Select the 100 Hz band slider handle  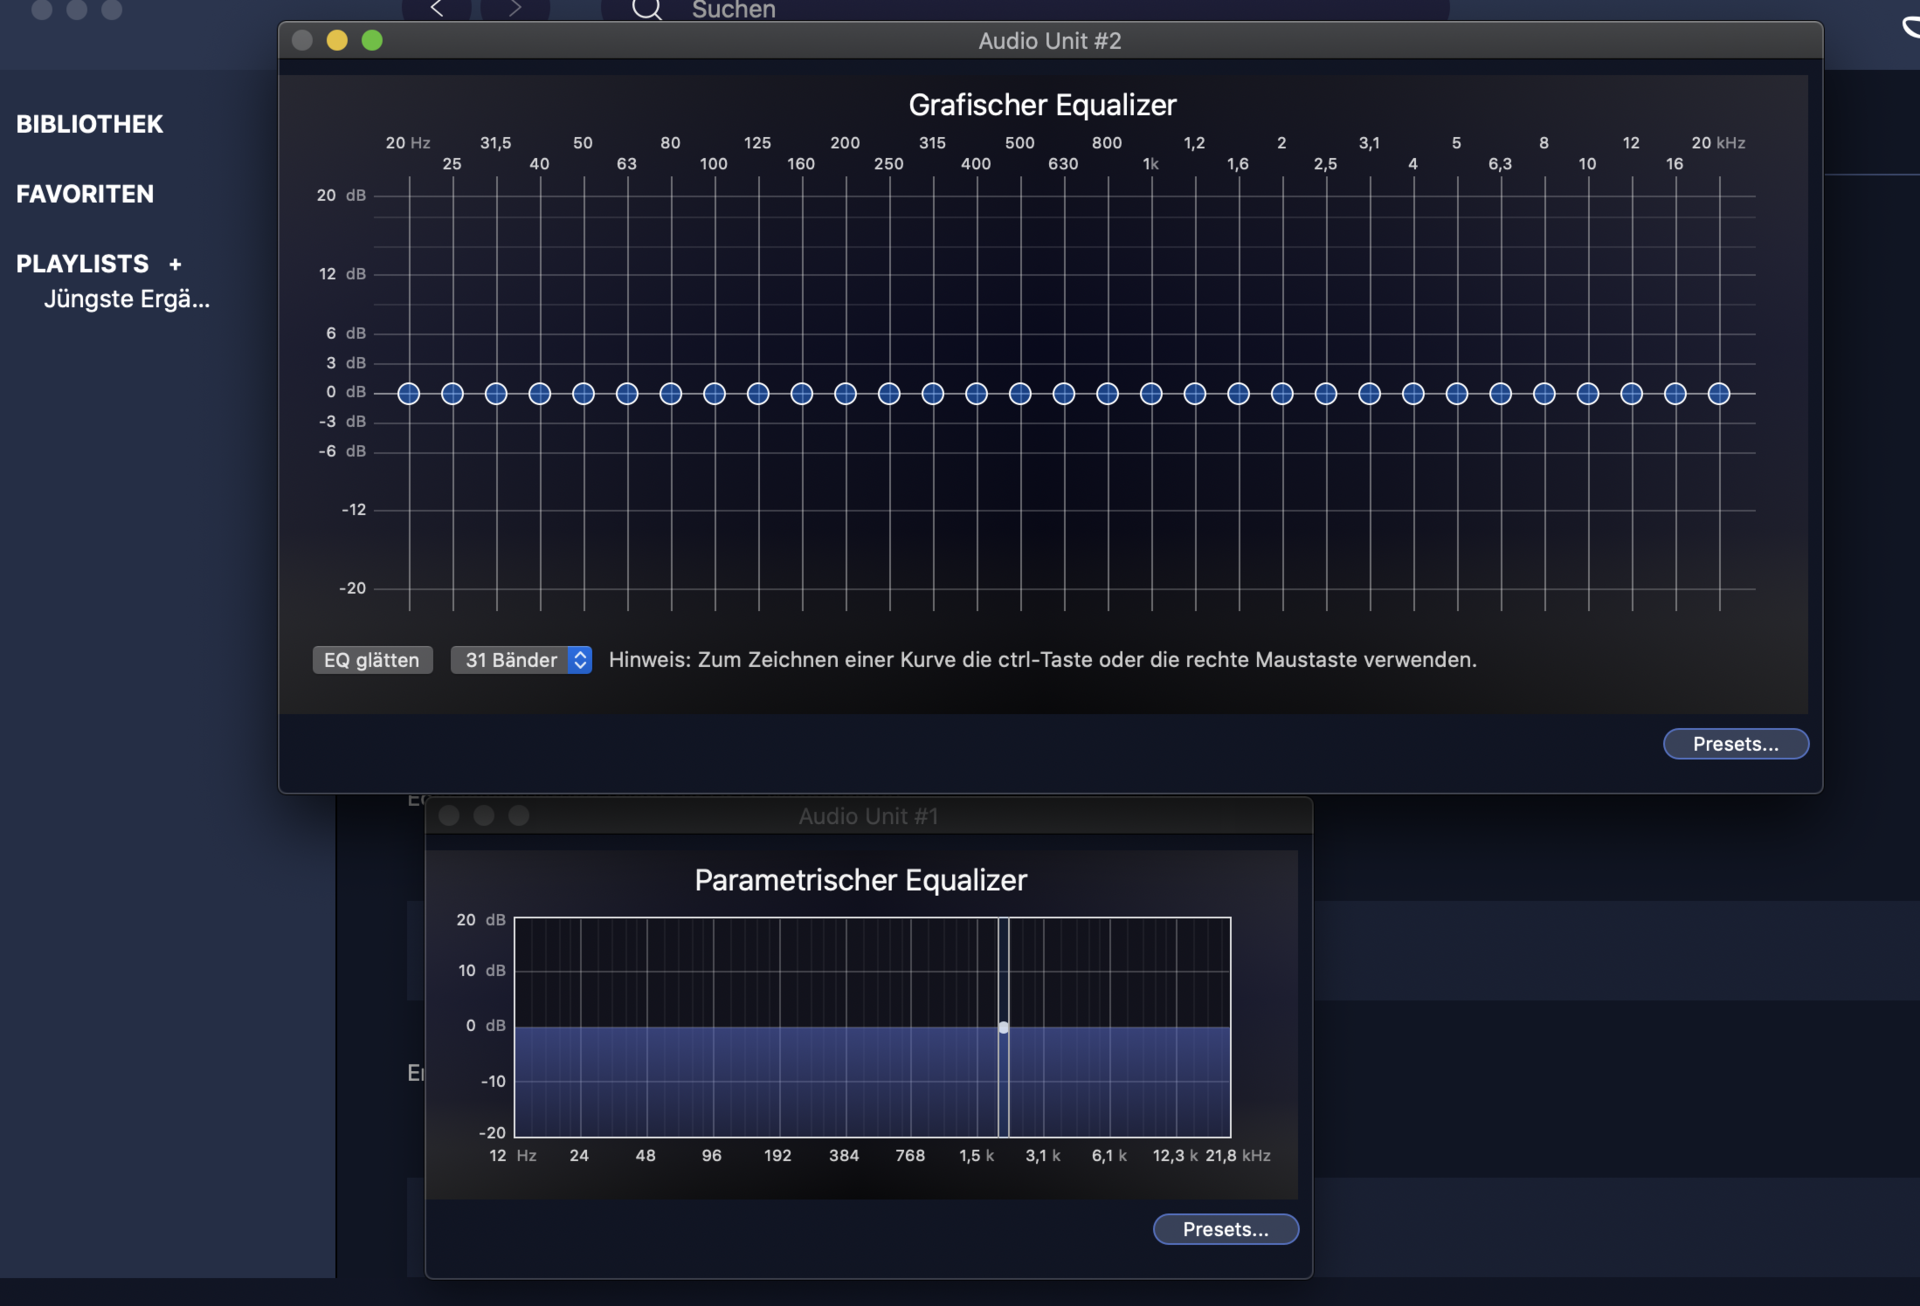point(715,394)
